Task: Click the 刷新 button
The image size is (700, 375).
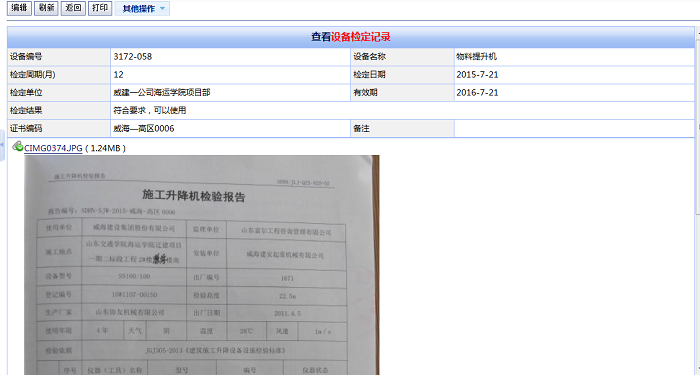Action: [x=46, y=8]
